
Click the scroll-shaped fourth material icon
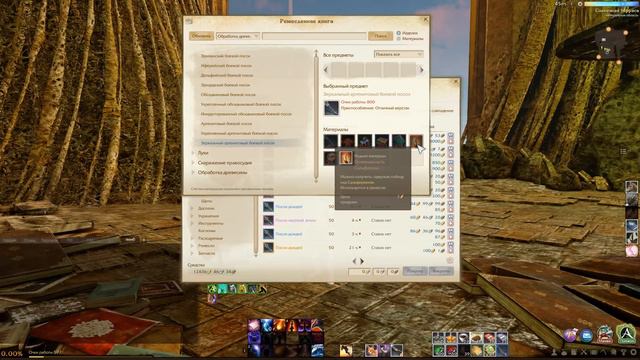click(x=382, y=141)
